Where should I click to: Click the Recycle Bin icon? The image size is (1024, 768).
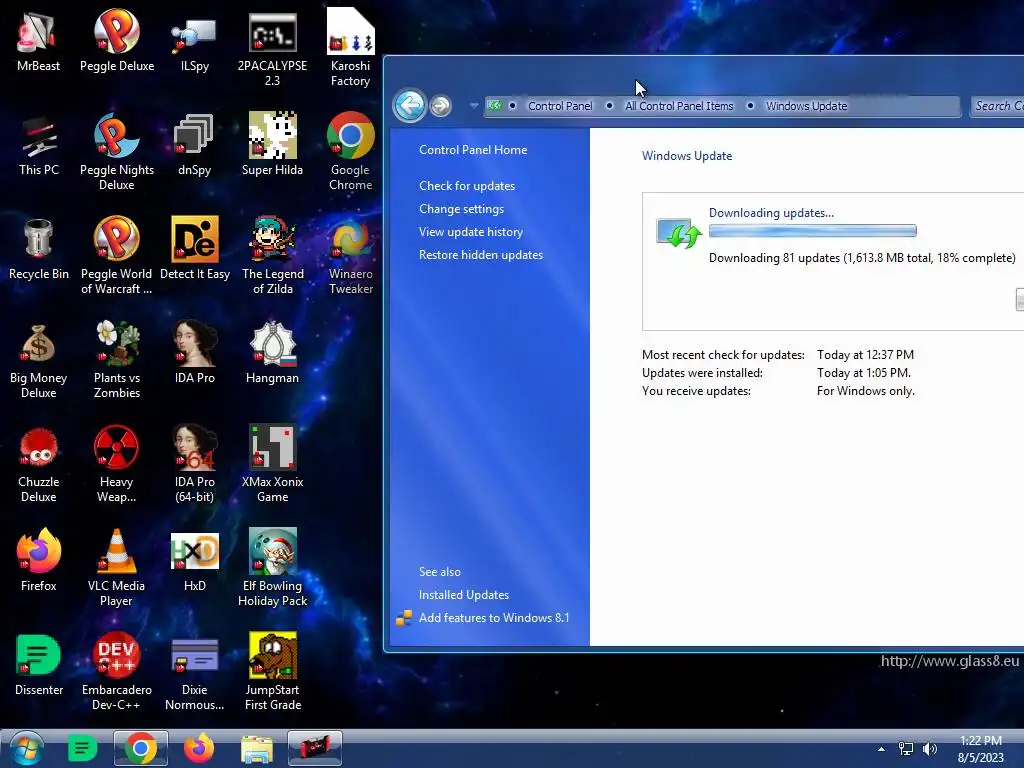tap(38, 249)
